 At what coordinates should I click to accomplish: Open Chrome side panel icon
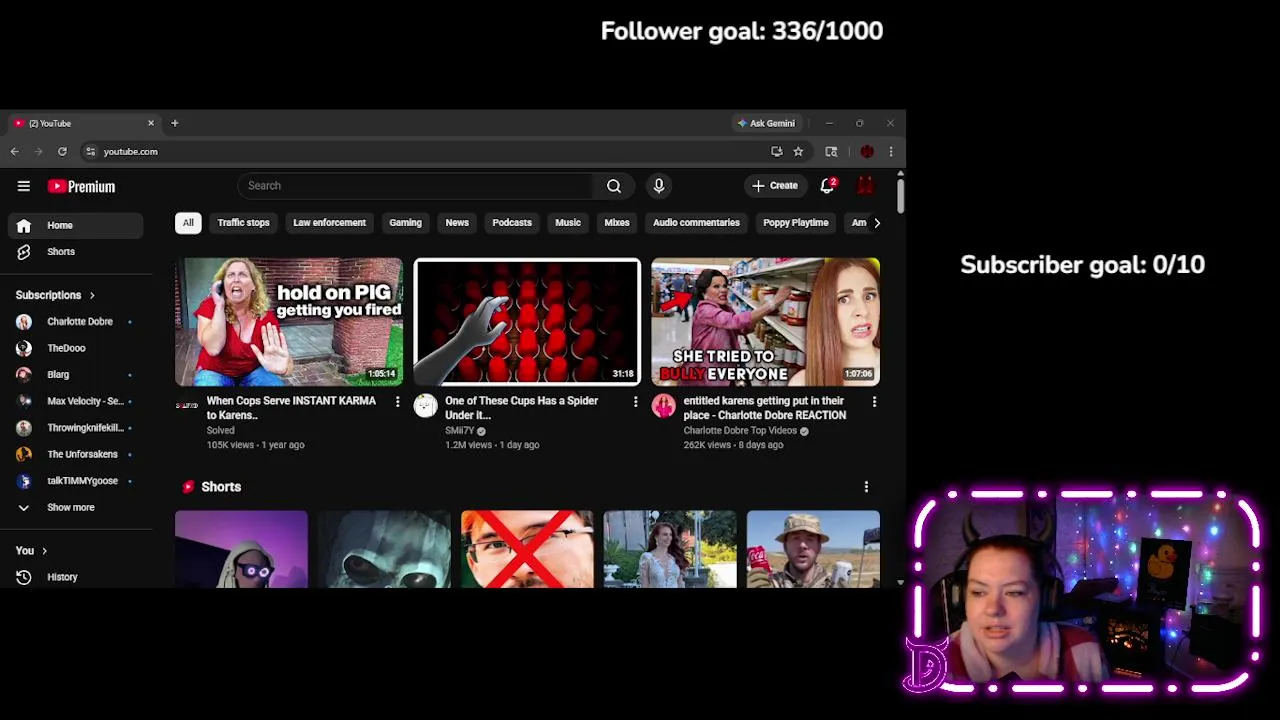pos(831,152)
